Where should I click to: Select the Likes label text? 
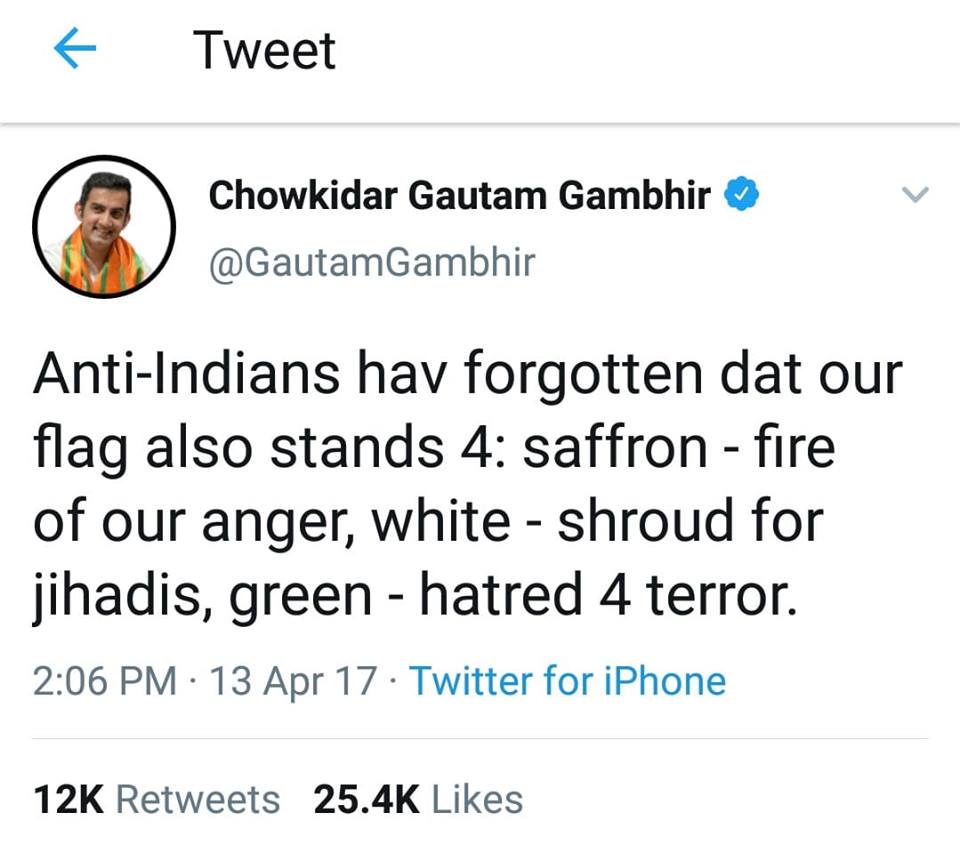pyautogui.click(x=478, y=800)
